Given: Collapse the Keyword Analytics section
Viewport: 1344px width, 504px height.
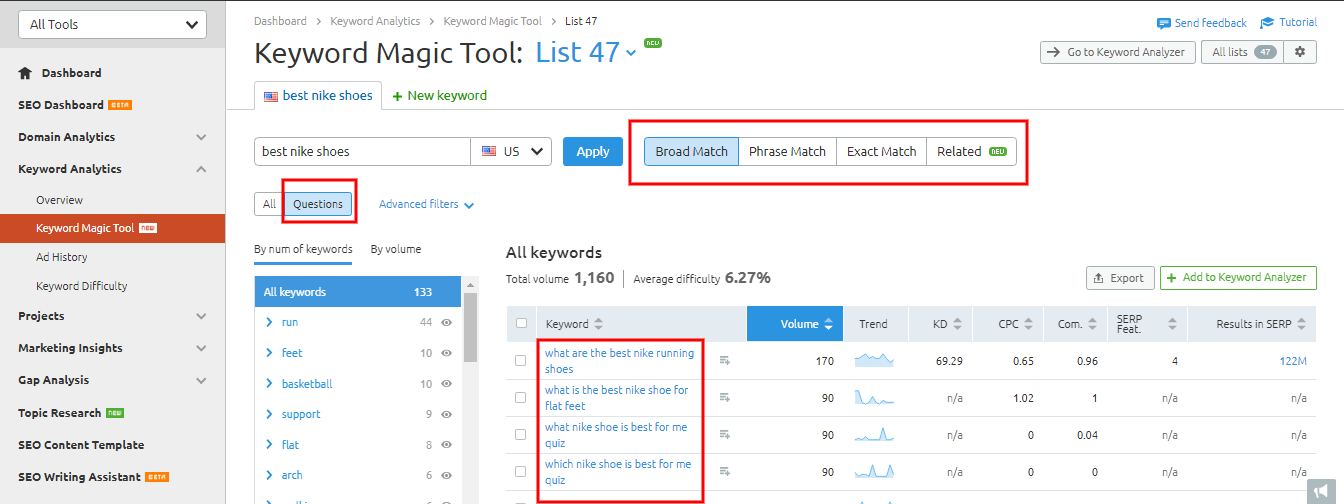Looking at the screenshot, I should pos(201,169).
